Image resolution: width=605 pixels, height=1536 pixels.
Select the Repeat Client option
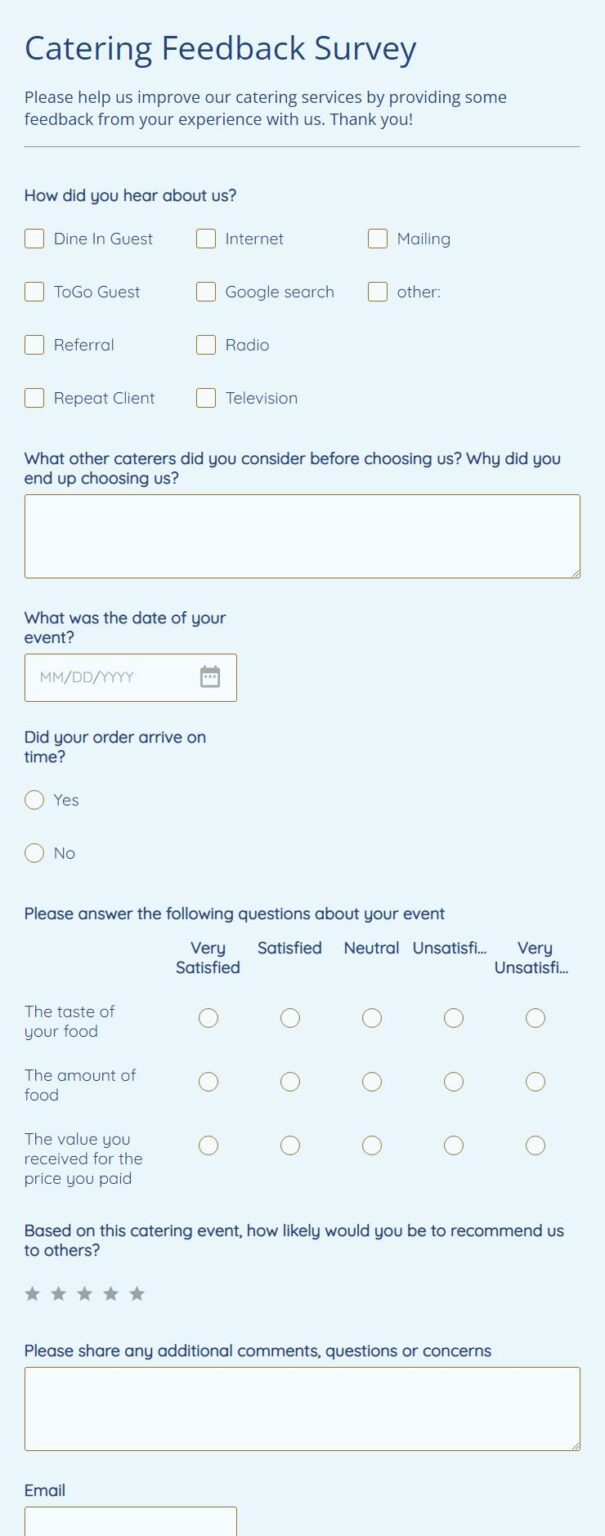pyautogui.click(x=33, y=397)
